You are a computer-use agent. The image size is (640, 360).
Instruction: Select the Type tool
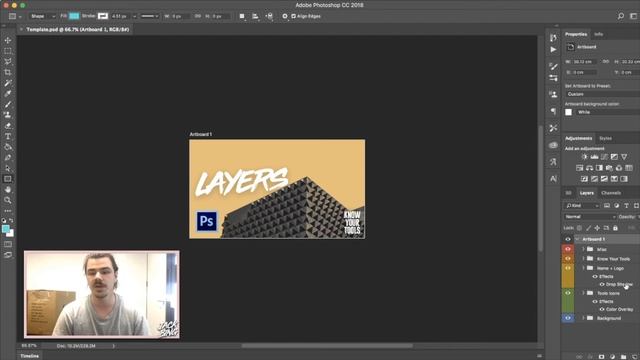(8, 136)
